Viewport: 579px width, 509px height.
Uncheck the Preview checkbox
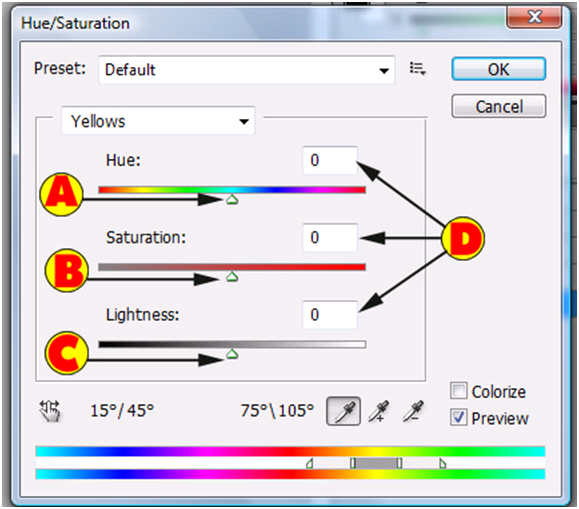click(x=459, y=417)
